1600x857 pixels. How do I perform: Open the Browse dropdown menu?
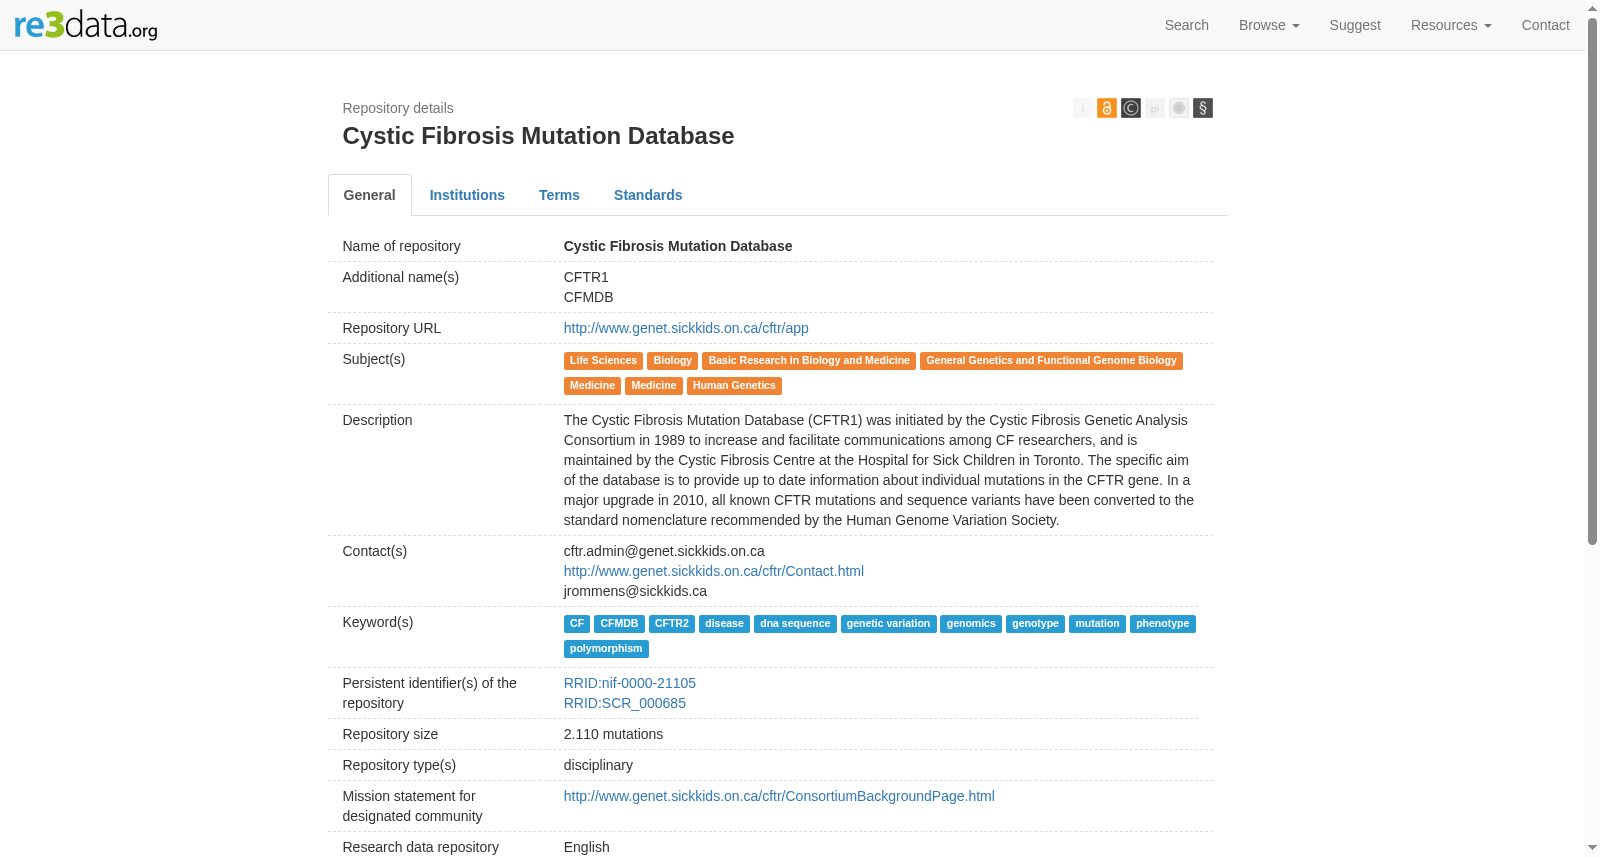pos(1268,25)
